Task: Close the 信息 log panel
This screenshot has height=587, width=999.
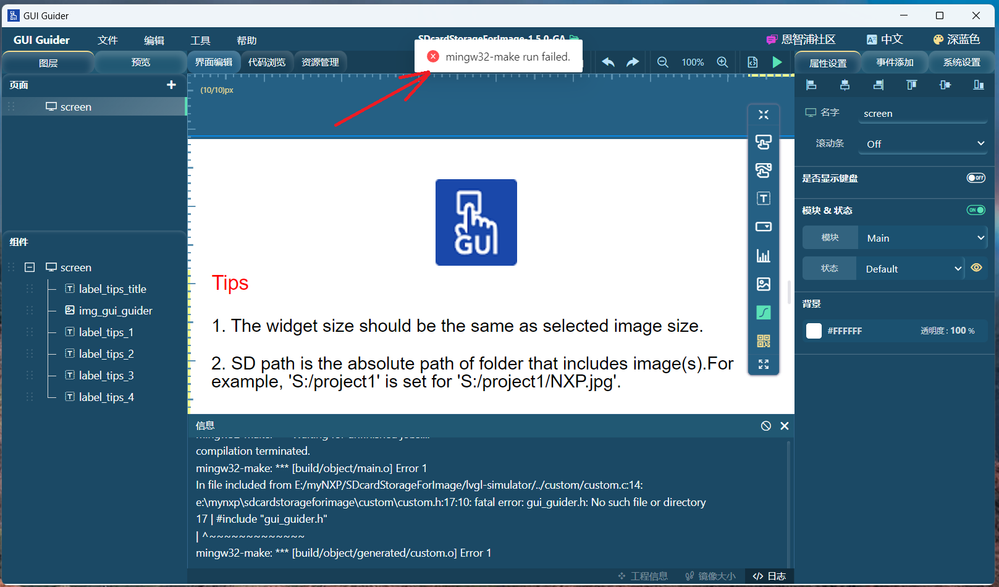Action: pyautogui.click(x=784, y=426)
